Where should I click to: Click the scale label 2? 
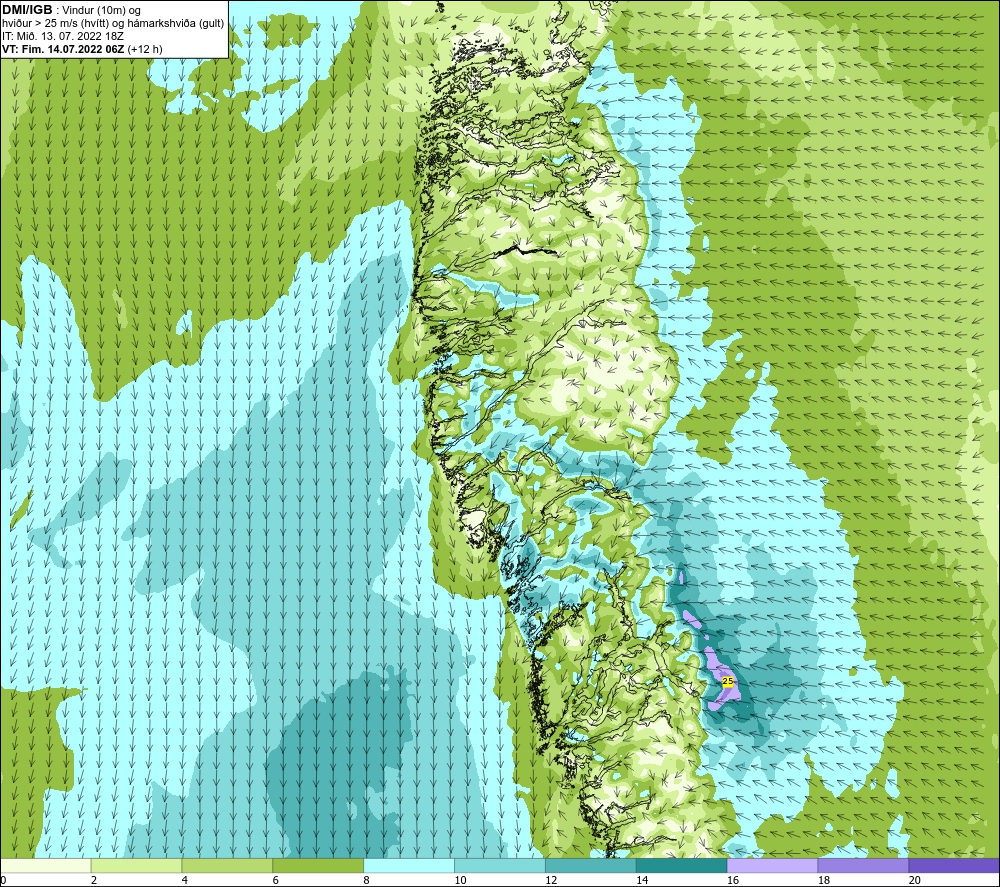[94, 880]
